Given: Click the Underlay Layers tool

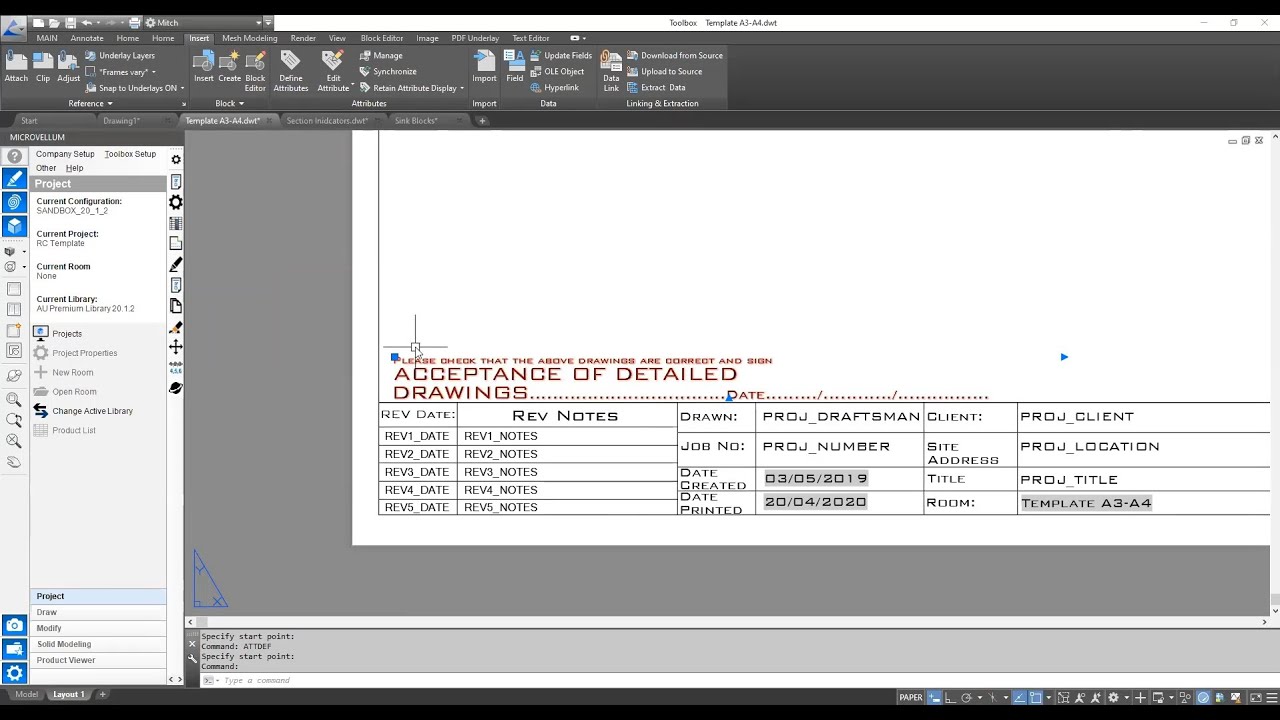Looking at the screenshot, I should point(120,55).
